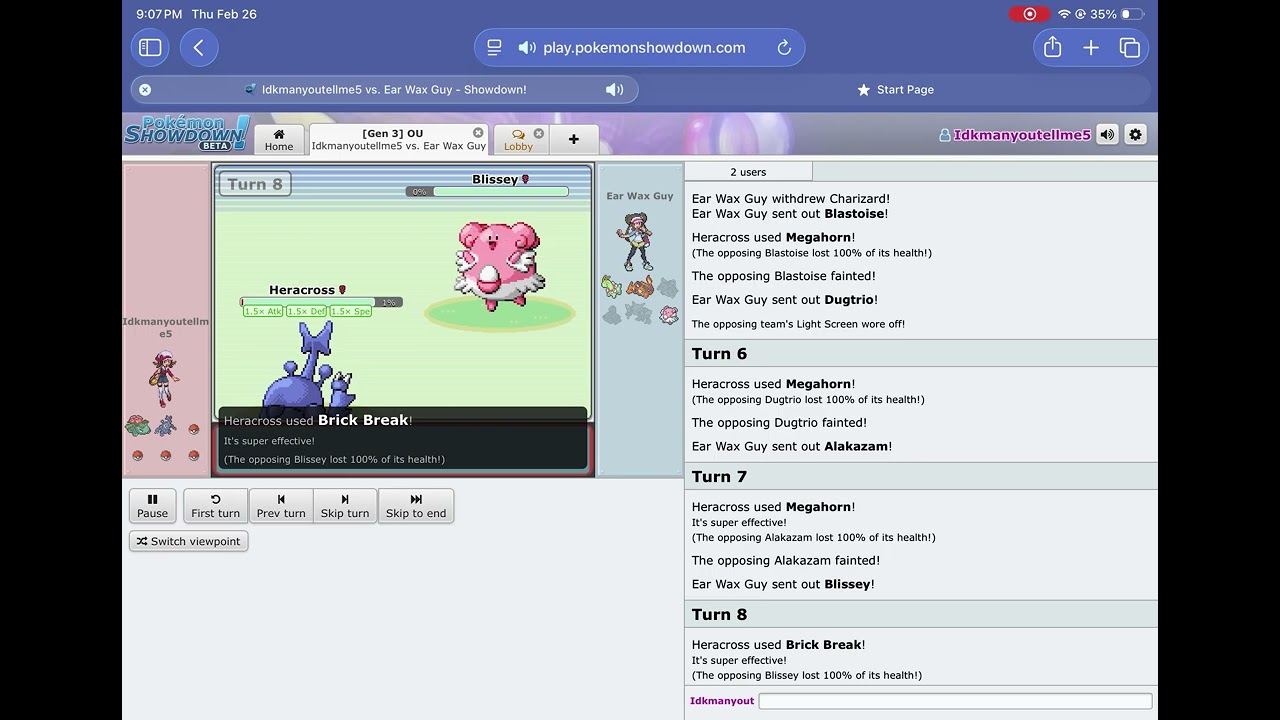Jump to First turn of replay
The image size is (1280, 720).
click(215, 505)
